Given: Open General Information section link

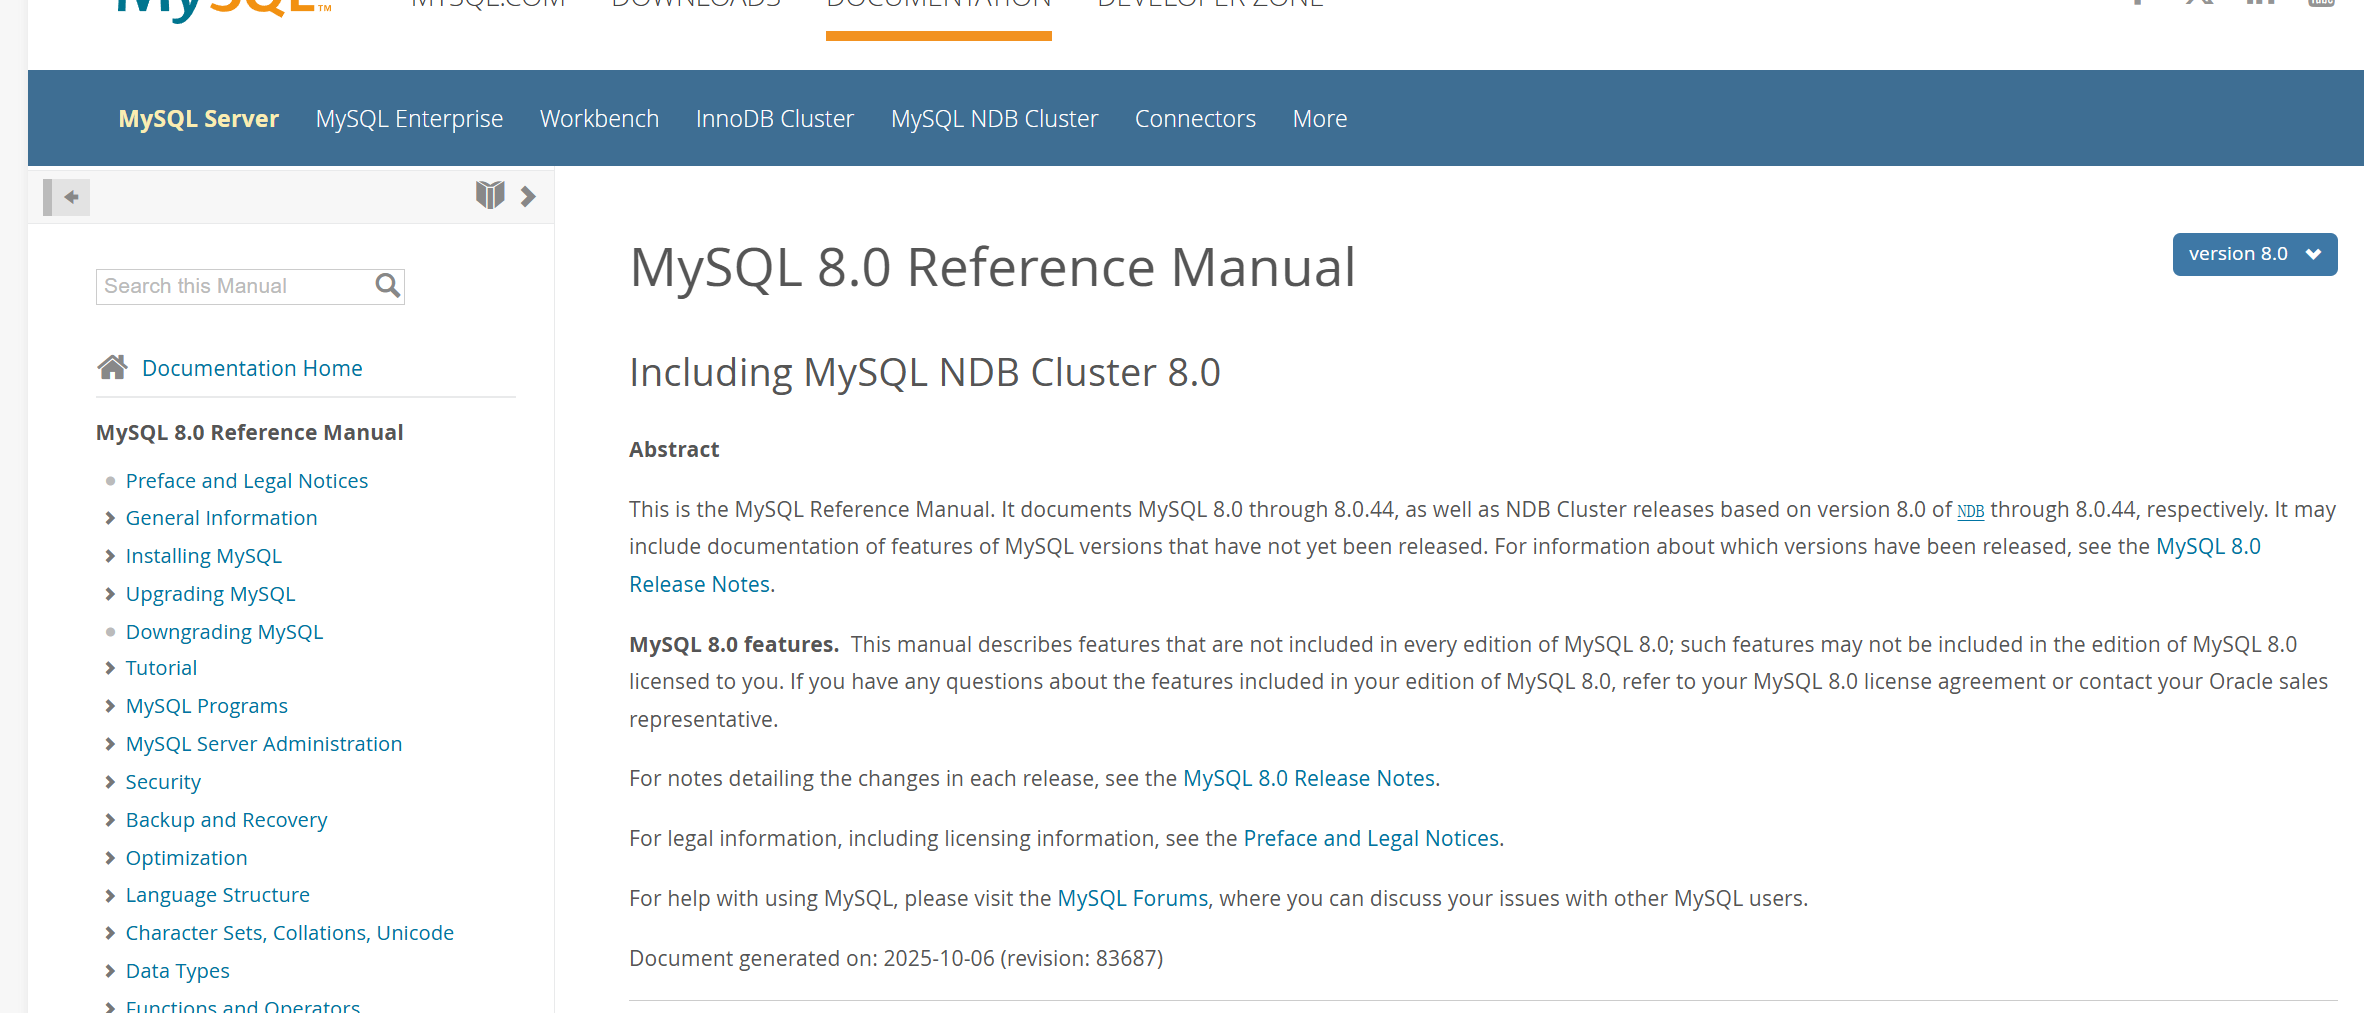Looking at the screenshot, I should 221,518.
